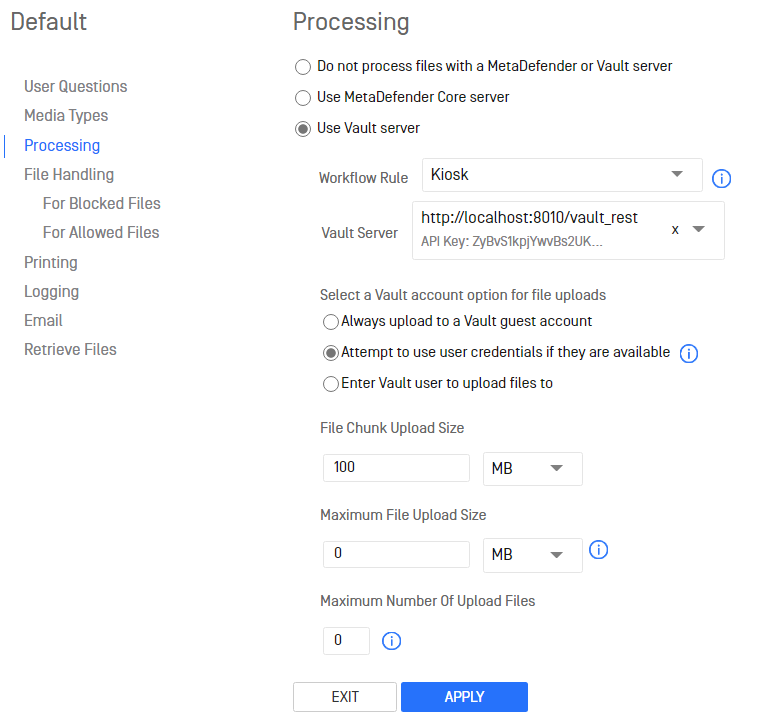Clear the Vault Server selection with x
This screenshot has height=719, width=777.
pyautogui.click(x=675, y=229)
